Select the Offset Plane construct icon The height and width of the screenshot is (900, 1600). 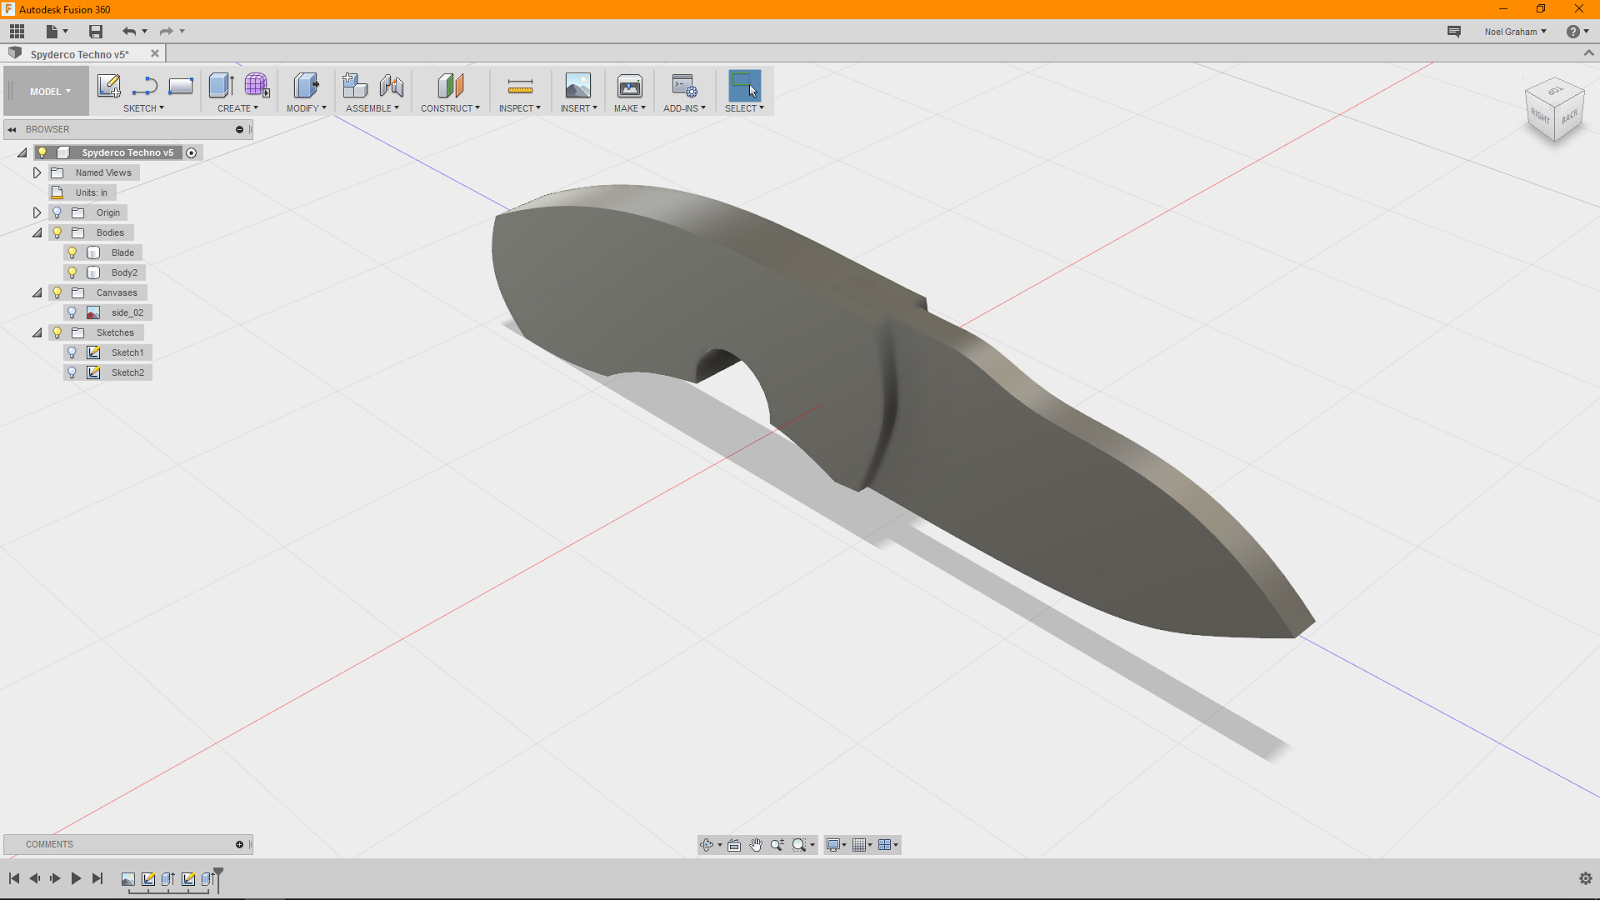click(x=450, y=86)
